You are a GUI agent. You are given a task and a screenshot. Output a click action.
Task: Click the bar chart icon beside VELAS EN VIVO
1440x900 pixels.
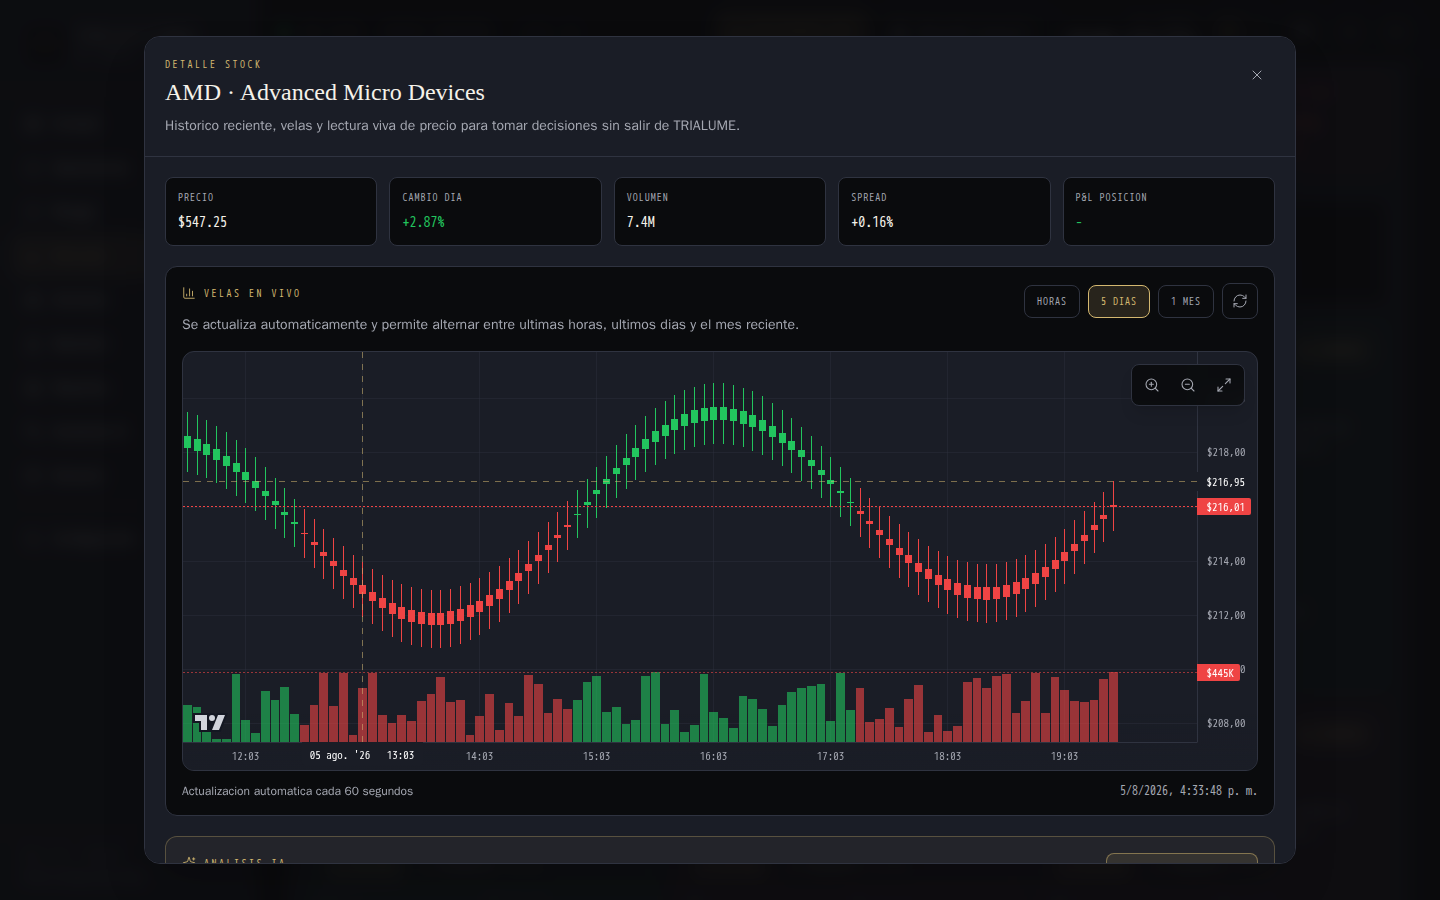(189, 293)
